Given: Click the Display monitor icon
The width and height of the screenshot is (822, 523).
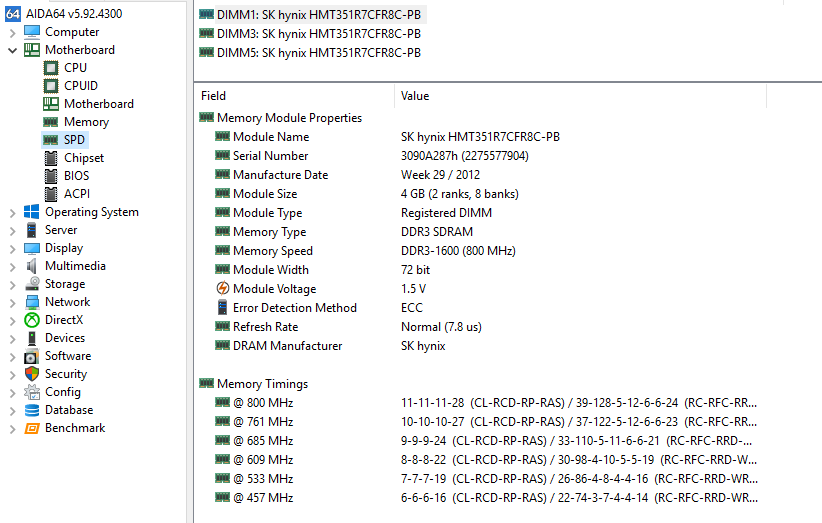Looking at the screenshot, I should [x=31, y=248].
